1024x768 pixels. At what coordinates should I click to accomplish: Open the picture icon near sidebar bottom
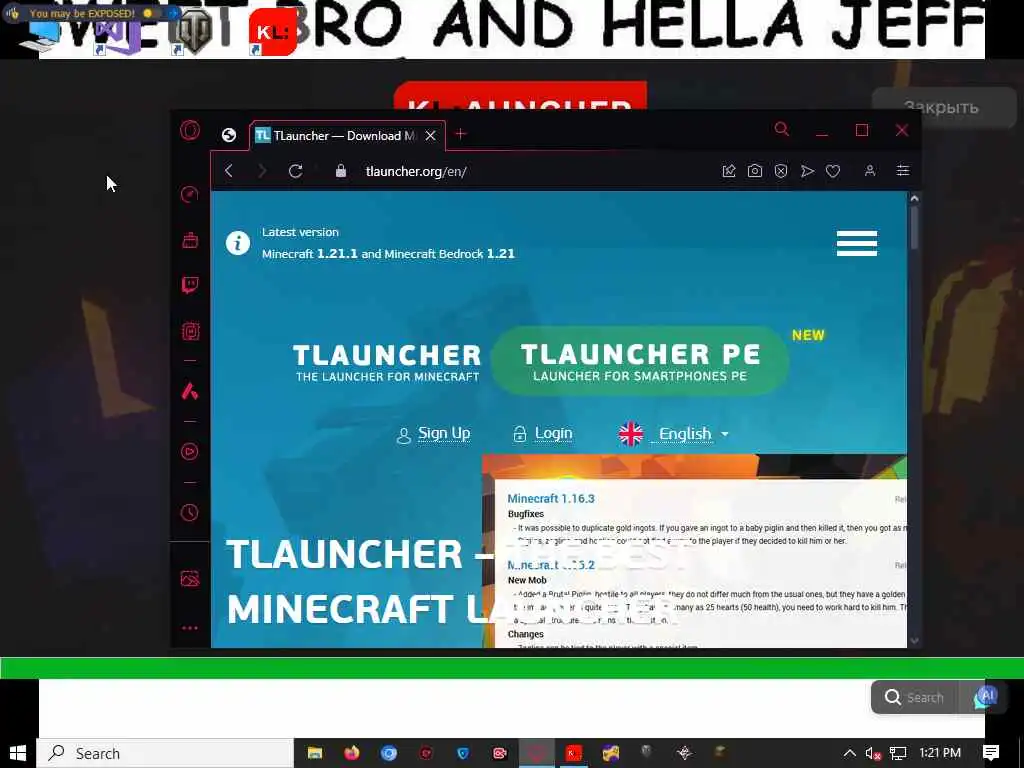[190, 579]
